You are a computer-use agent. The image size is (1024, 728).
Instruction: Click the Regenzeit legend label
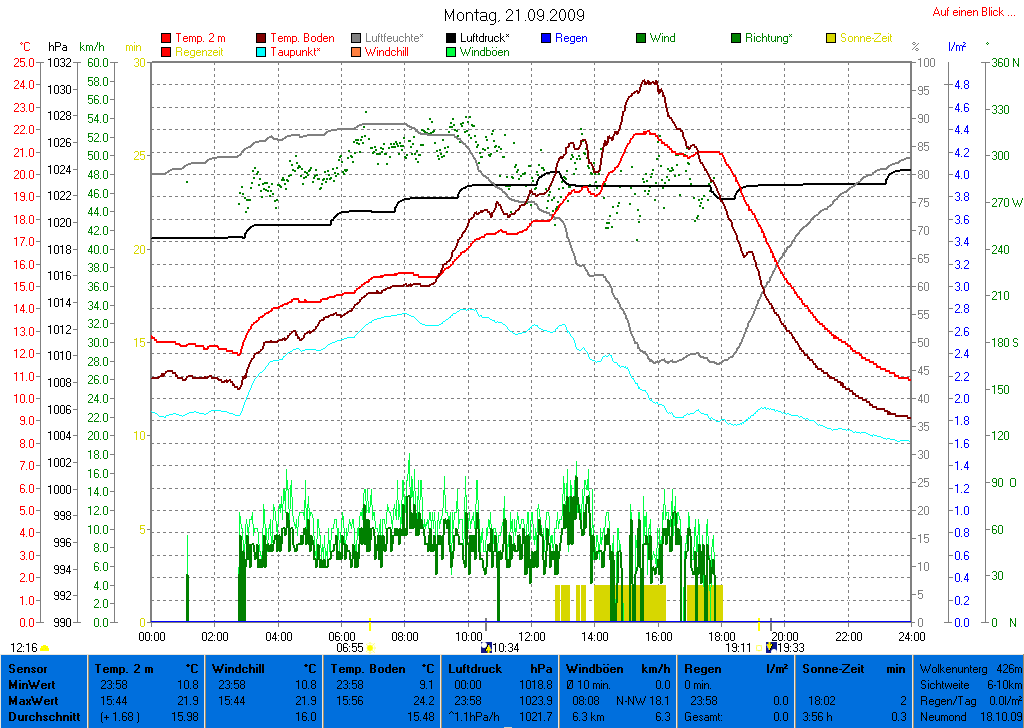pyautogui.click(x=202, y=52)
